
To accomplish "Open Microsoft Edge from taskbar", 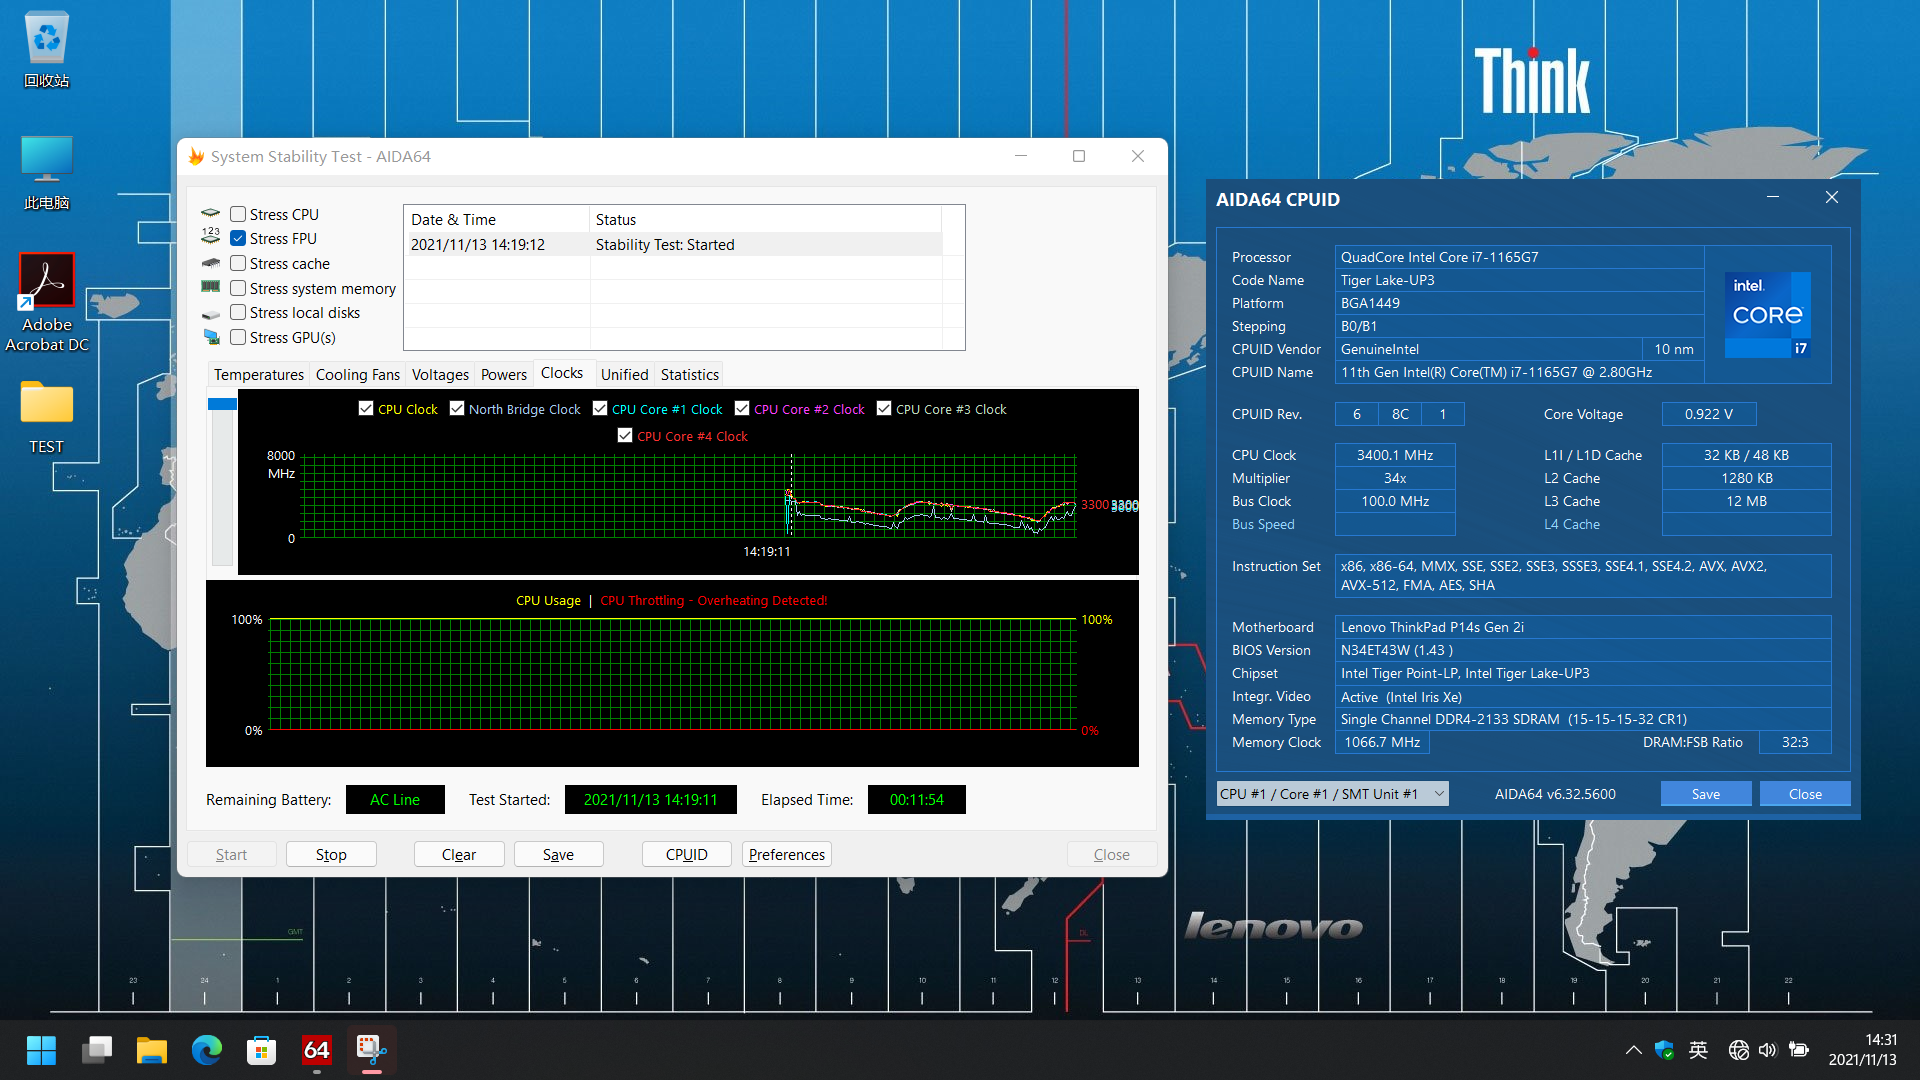I will pyautogui.click(x=207, y=1050).
